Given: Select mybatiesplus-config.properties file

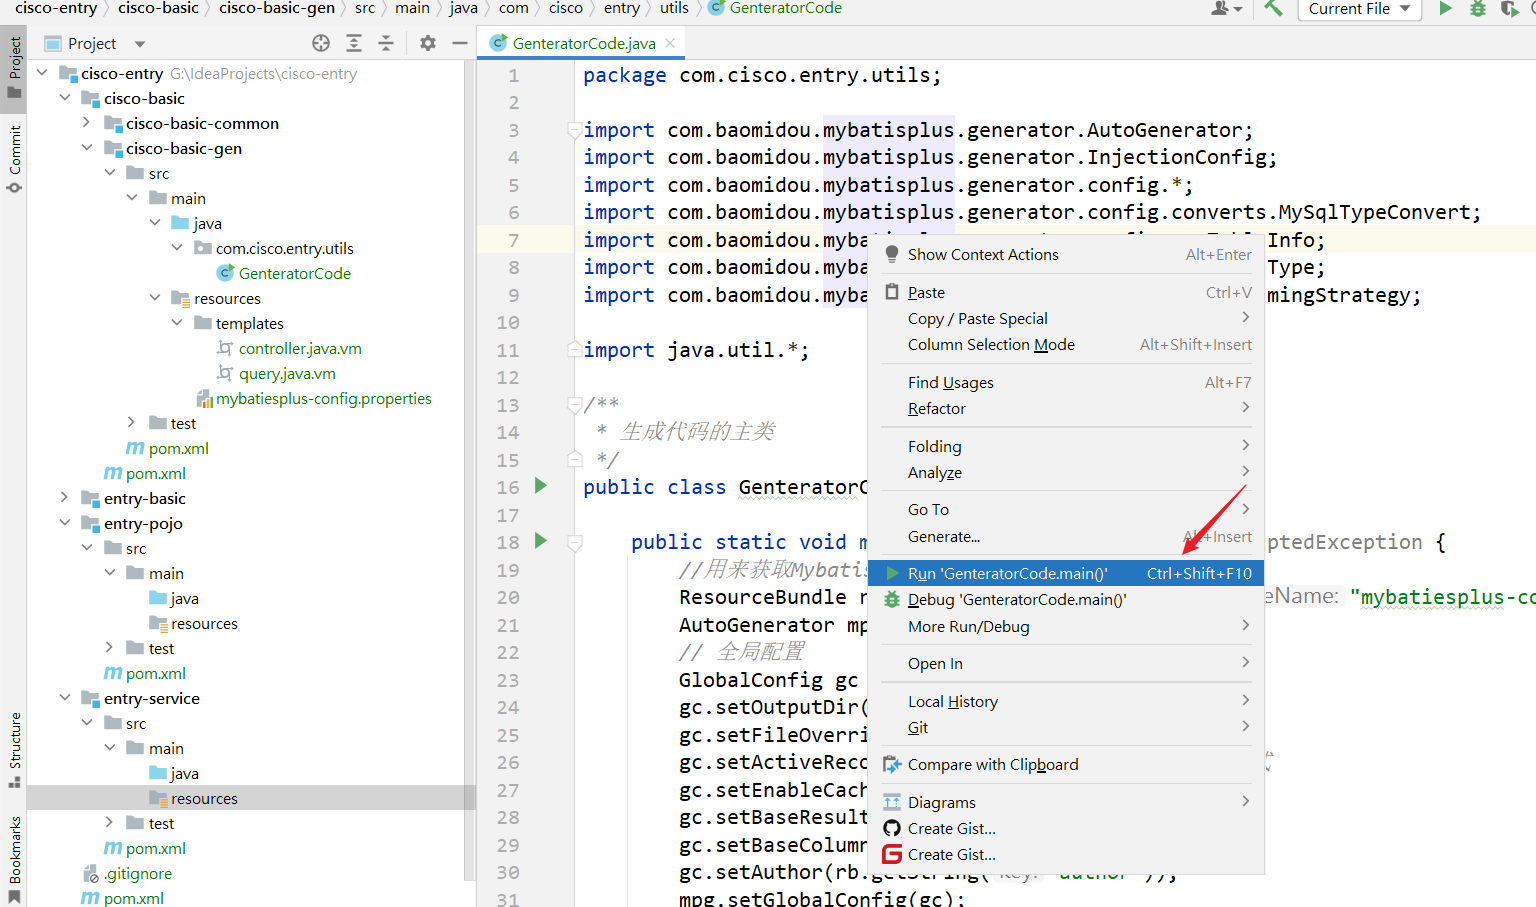Looking at the screenshot, I should tap(324, 398).
